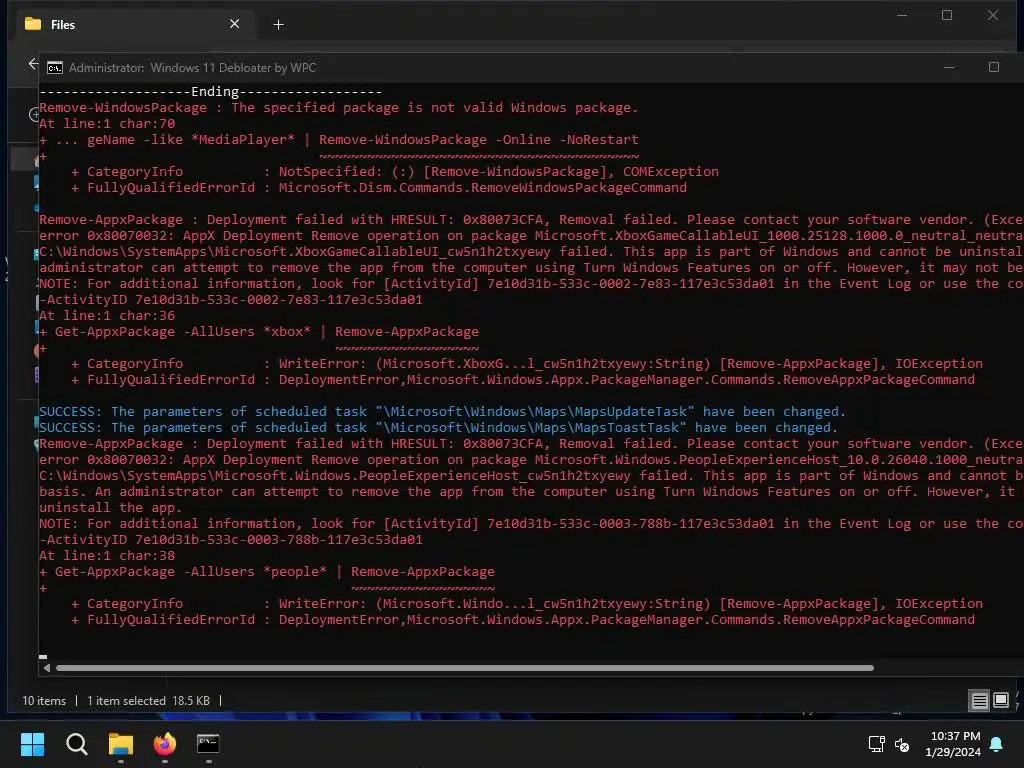Add a new tab in File Explorer

click(278, 25)
